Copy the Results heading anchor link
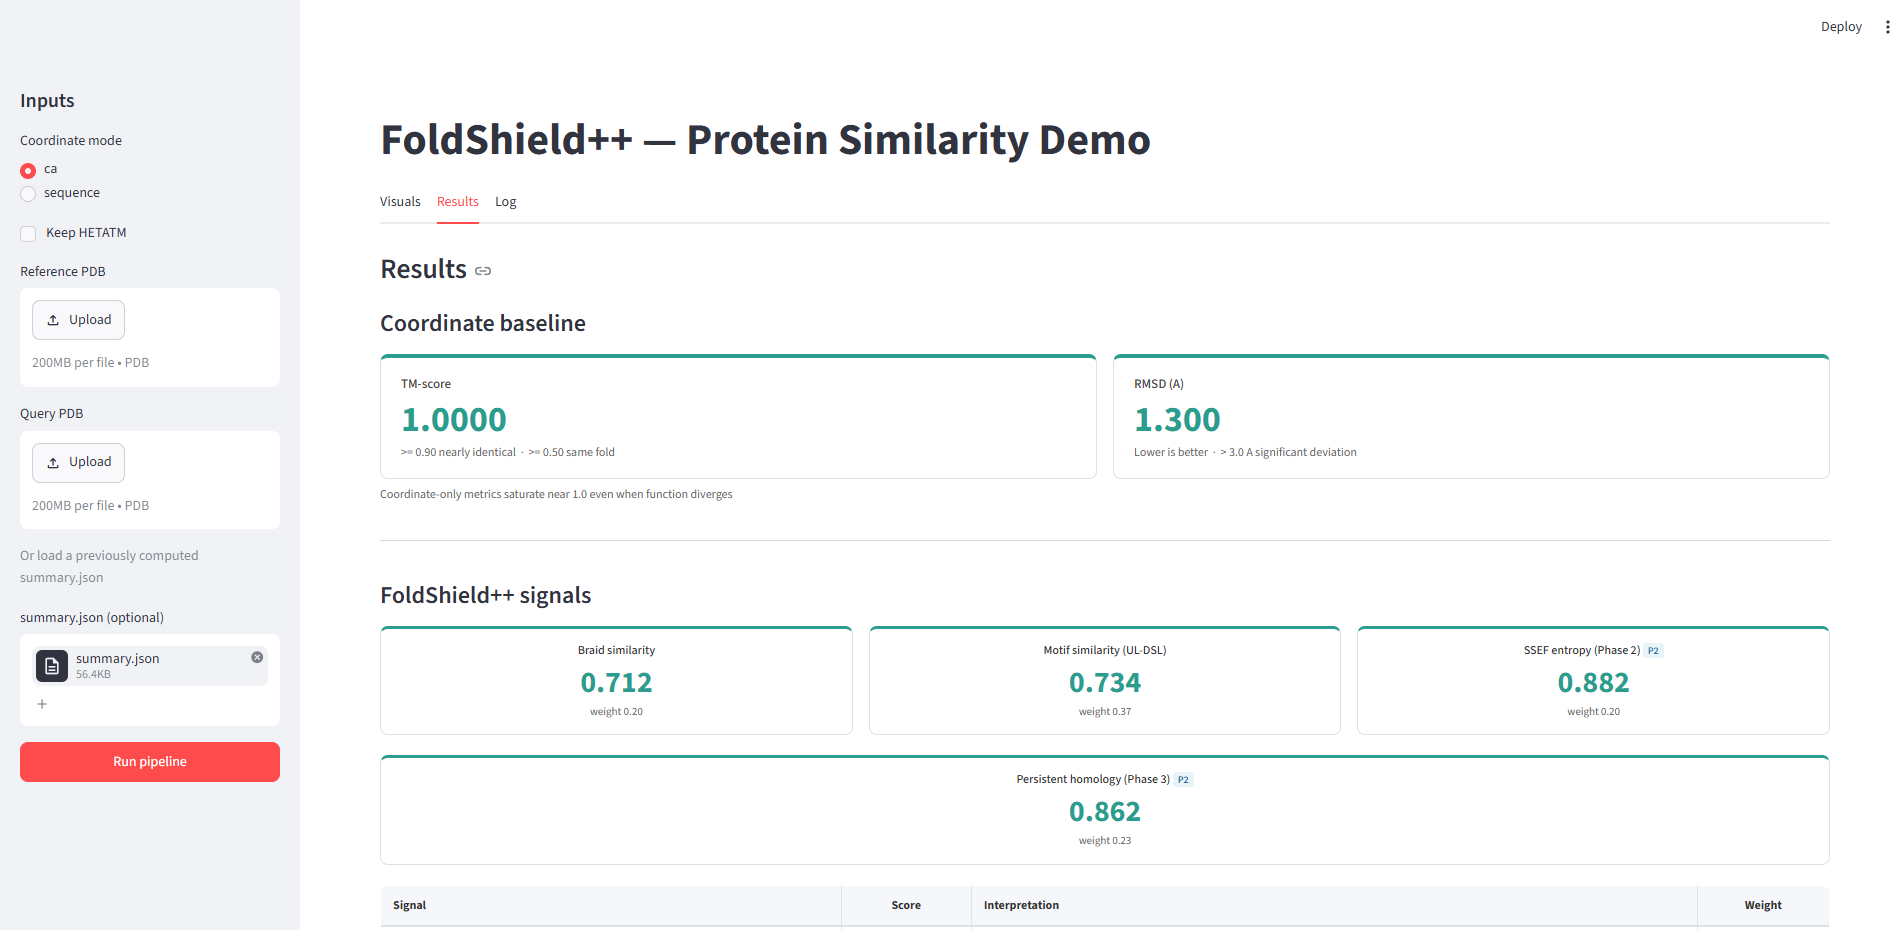The height and width of the screenshot is (930, 1903). coord(483,271)
